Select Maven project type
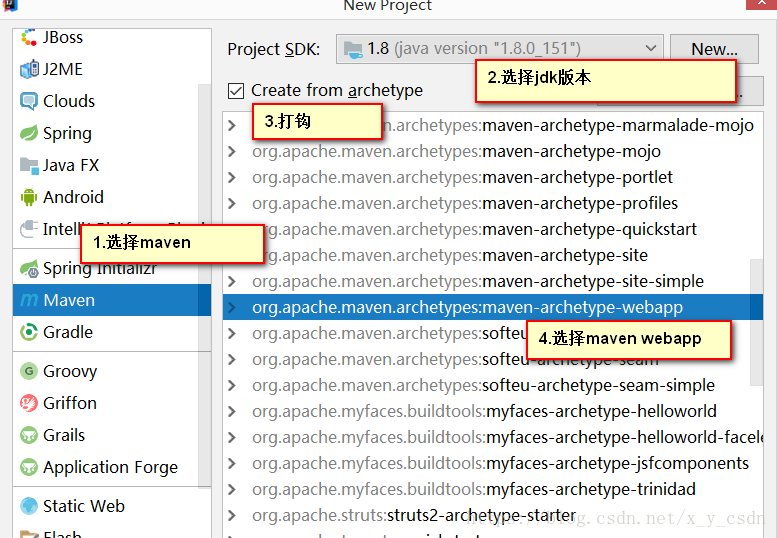The width and height of the screenshot is (777, 538). click(x=112, y=300)
